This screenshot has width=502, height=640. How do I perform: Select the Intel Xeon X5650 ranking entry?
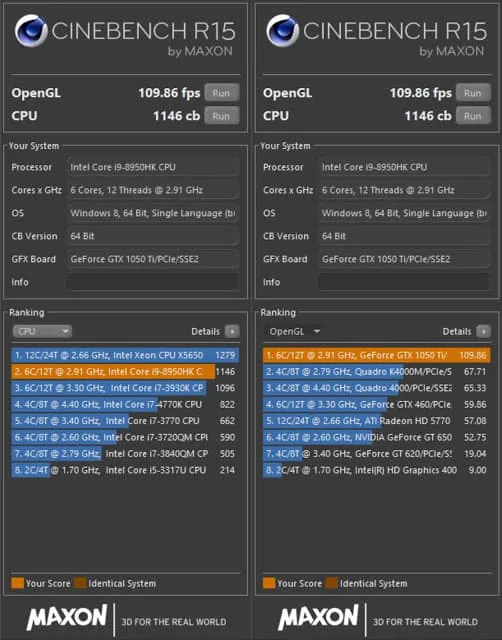[125, 356]
